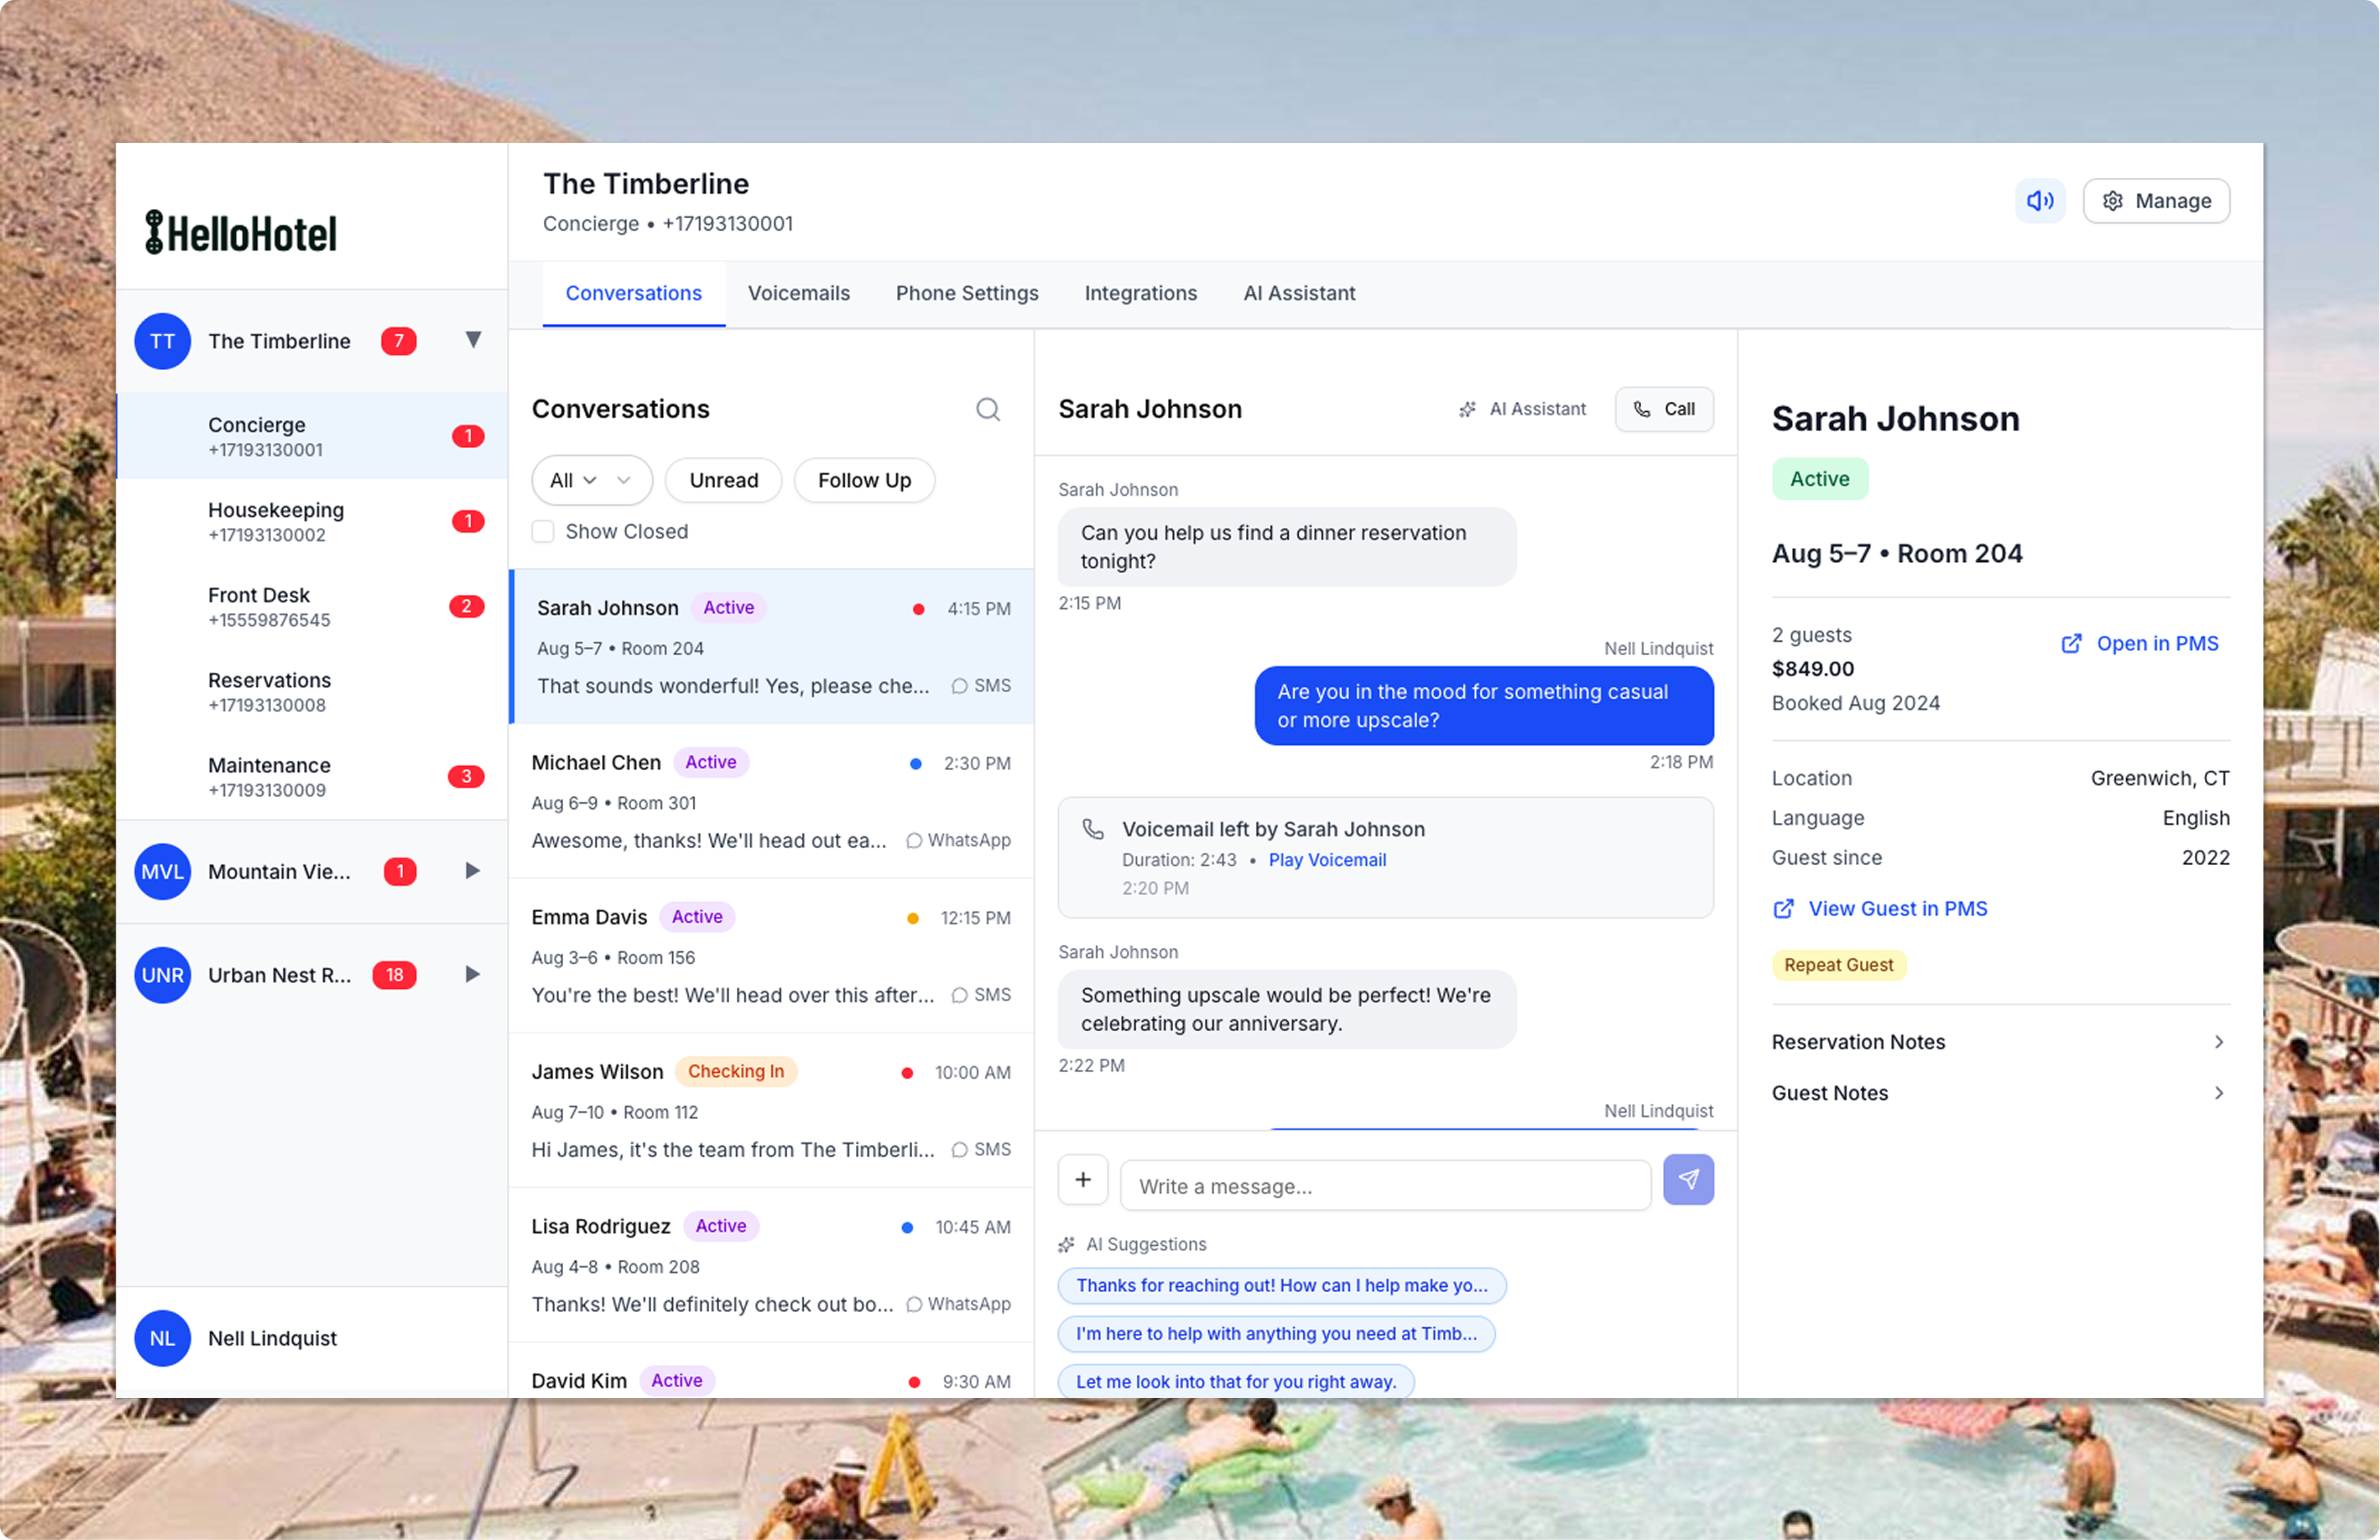Open the Phone Settings tab
This screenshot has width=2380, height=1540.
tap(966, 293)
